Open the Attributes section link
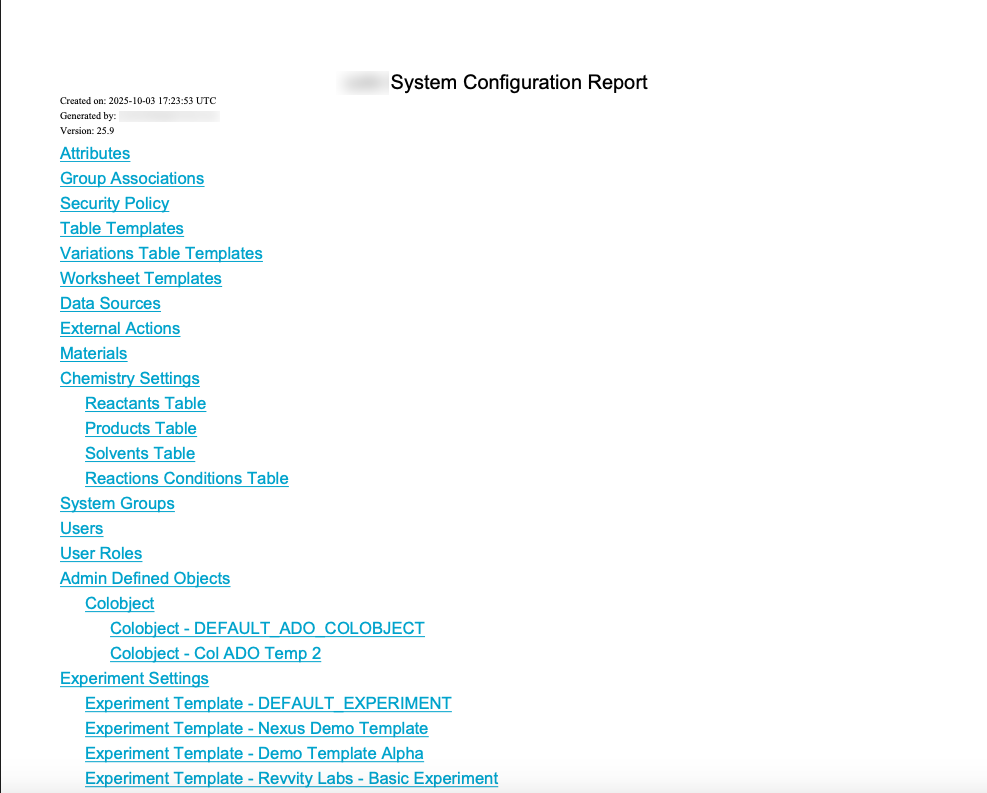 pos(95,153)
